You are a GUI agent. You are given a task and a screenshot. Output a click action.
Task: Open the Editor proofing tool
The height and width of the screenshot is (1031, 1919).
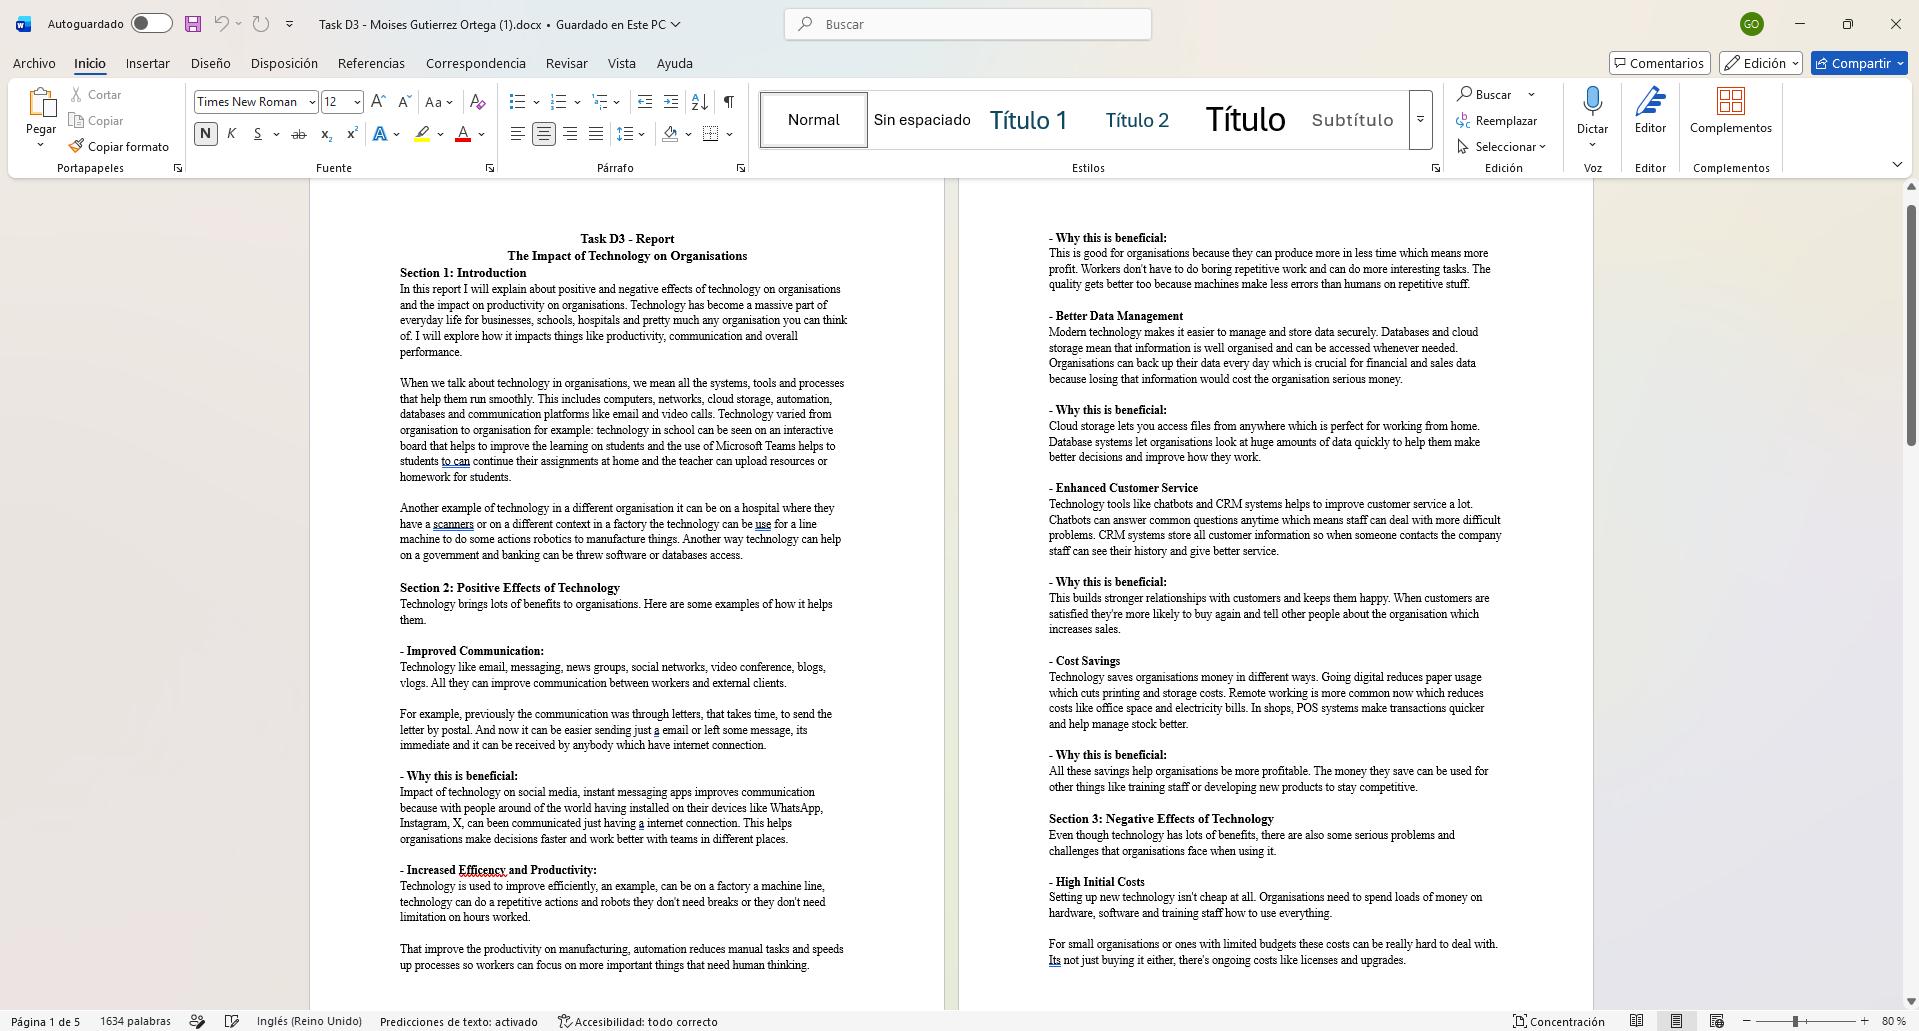tap(1650, 111)
